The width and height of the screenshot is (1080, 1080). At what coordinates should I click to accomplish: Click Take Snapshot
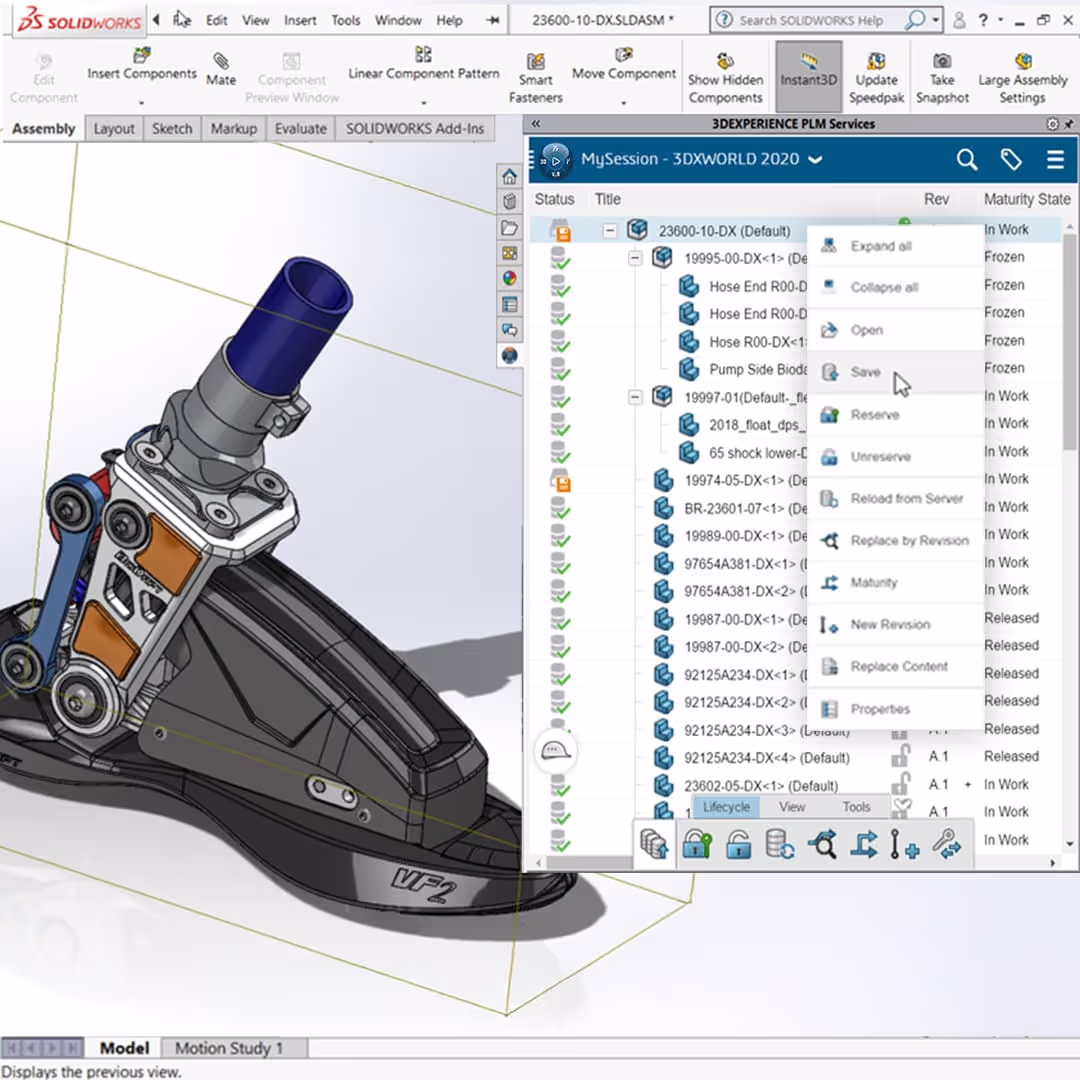pyautogui.click(x=942, y=79)
